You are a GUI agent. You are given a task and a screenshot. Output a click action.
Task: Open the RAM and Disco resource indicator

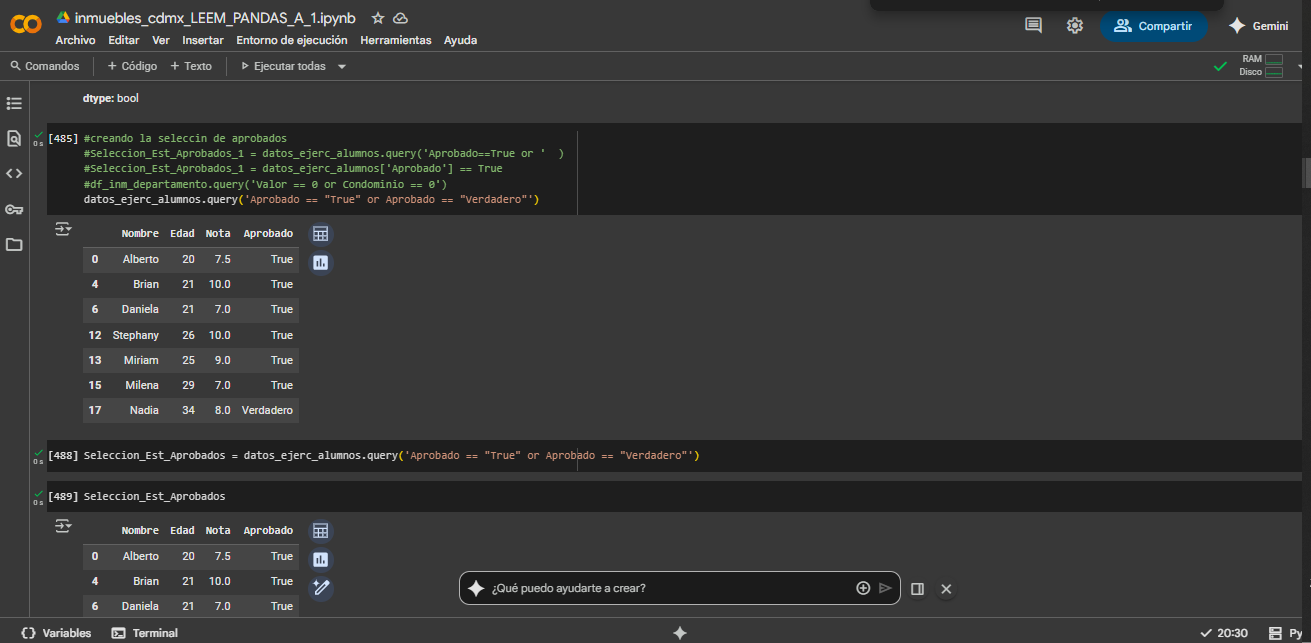pyautogui.click(x=1261, y=66)
